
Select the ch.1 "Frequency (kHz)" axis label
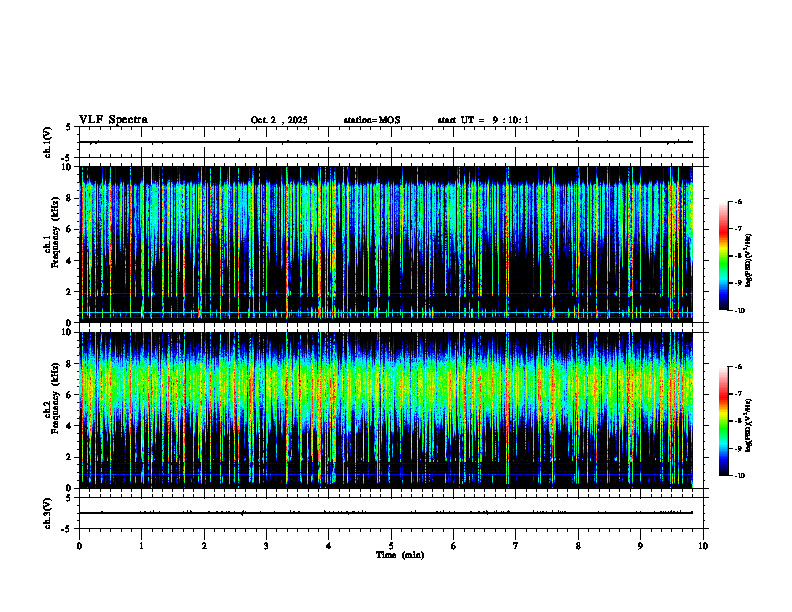(55, 232)
